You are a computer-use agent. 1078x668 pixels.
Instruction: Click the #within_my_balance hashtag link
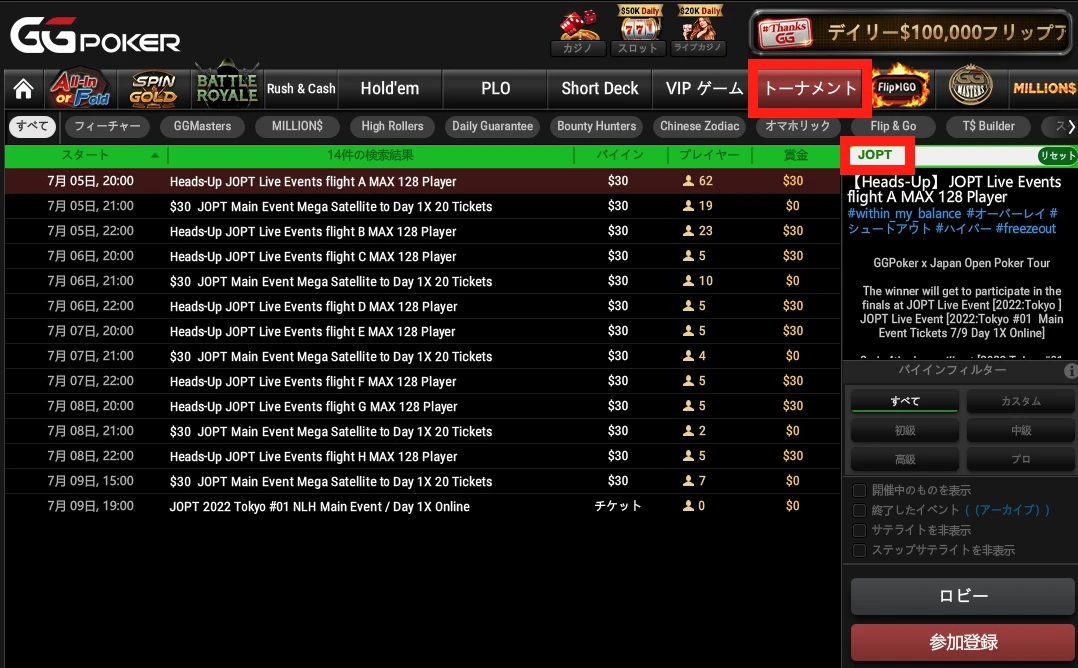904,214
